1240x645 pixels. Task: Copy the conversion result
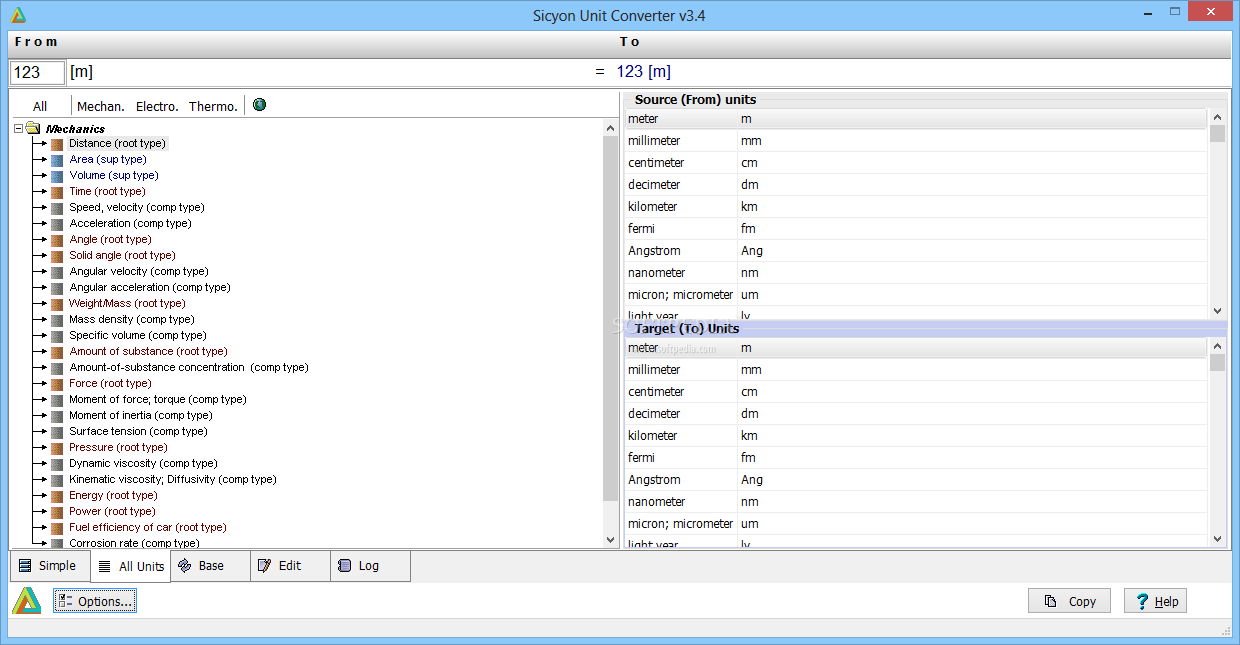(x=1069, y=601)
